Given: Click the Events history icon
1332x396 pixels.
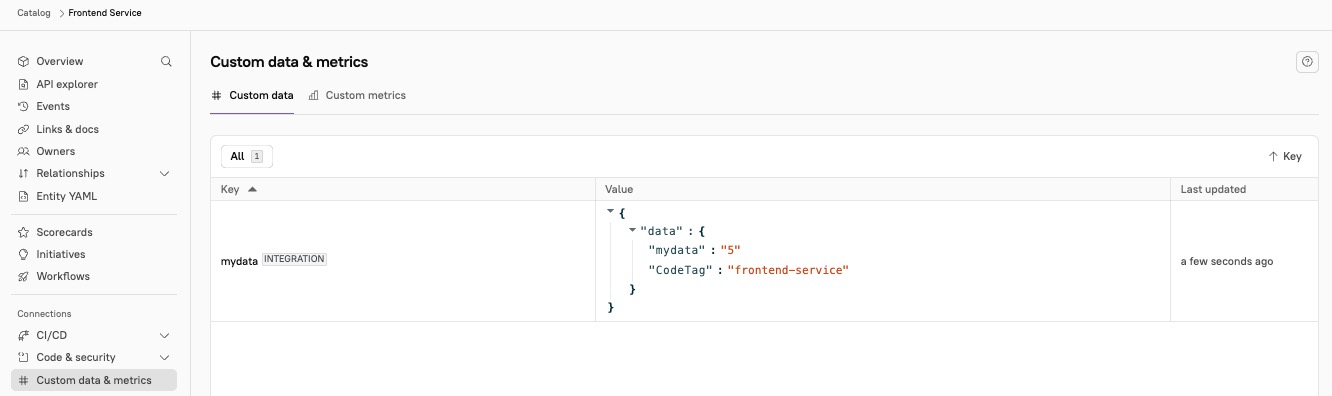Looking at the screenshot, I should pyautogui.click(x=24, y=106).
